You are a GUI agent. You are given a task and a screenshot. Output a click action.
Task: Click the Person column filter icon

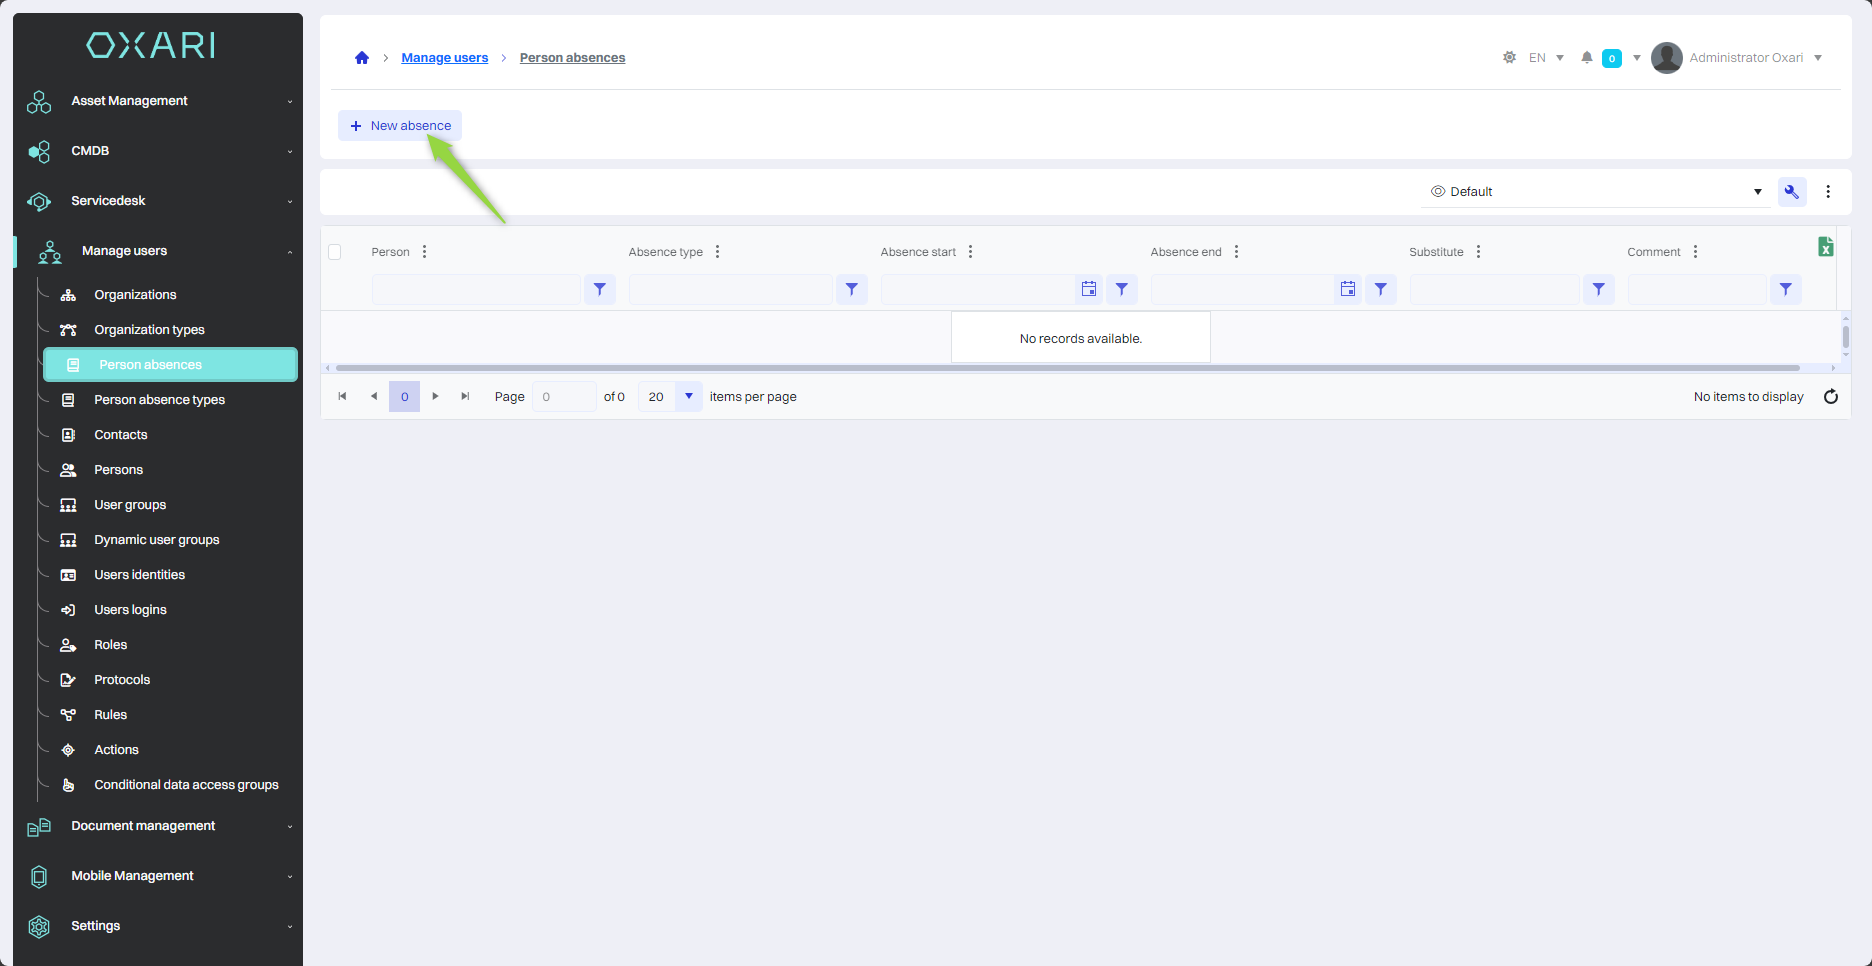599,289
